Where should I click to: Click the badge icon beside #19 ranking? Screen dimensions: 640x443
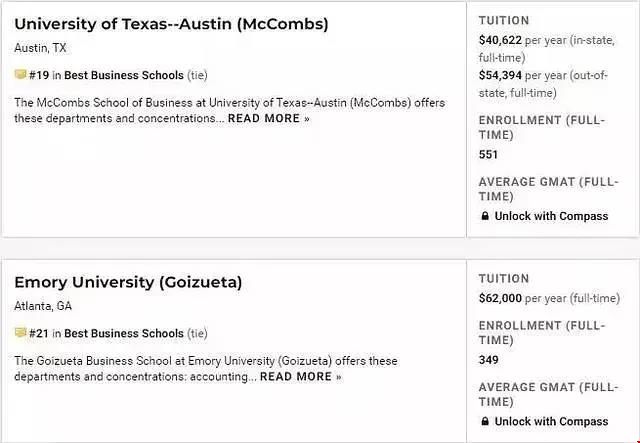tap(20, 74)
